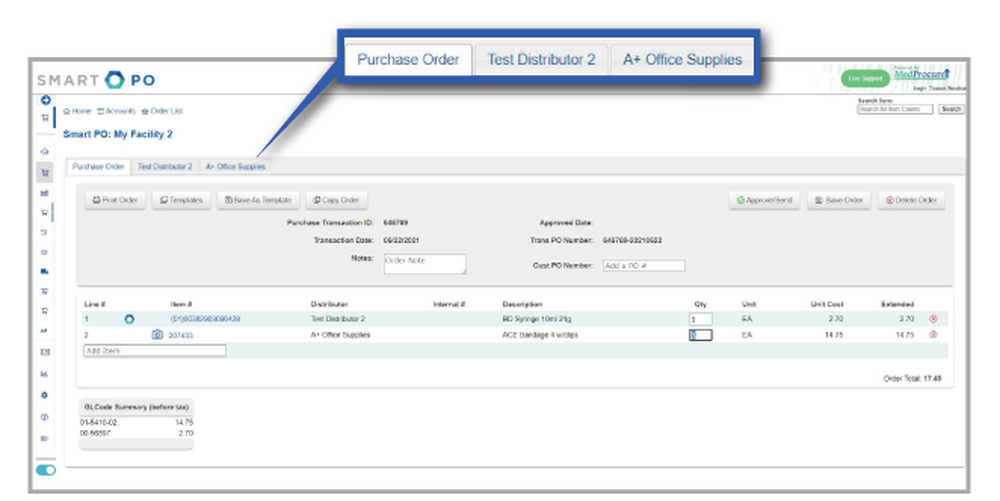Click the Approve/Send button
Screen dimensions: 1000x501
[764, 200]
